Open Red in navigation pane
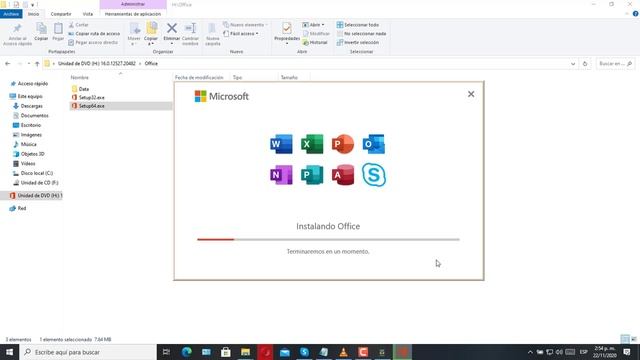Screen dimensions: 640x360 (x=18, y=209)
